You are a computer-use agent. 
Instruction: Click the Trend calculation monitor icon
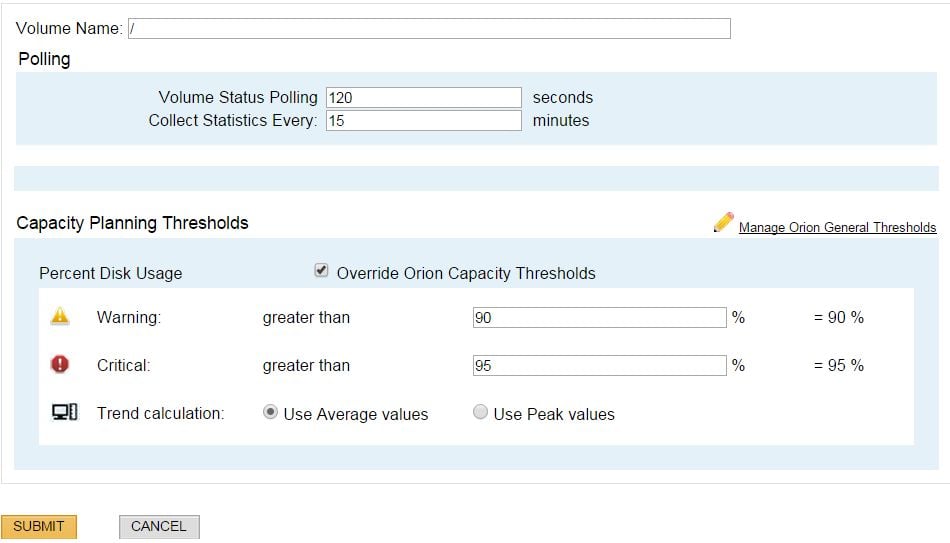coord(64,412)
